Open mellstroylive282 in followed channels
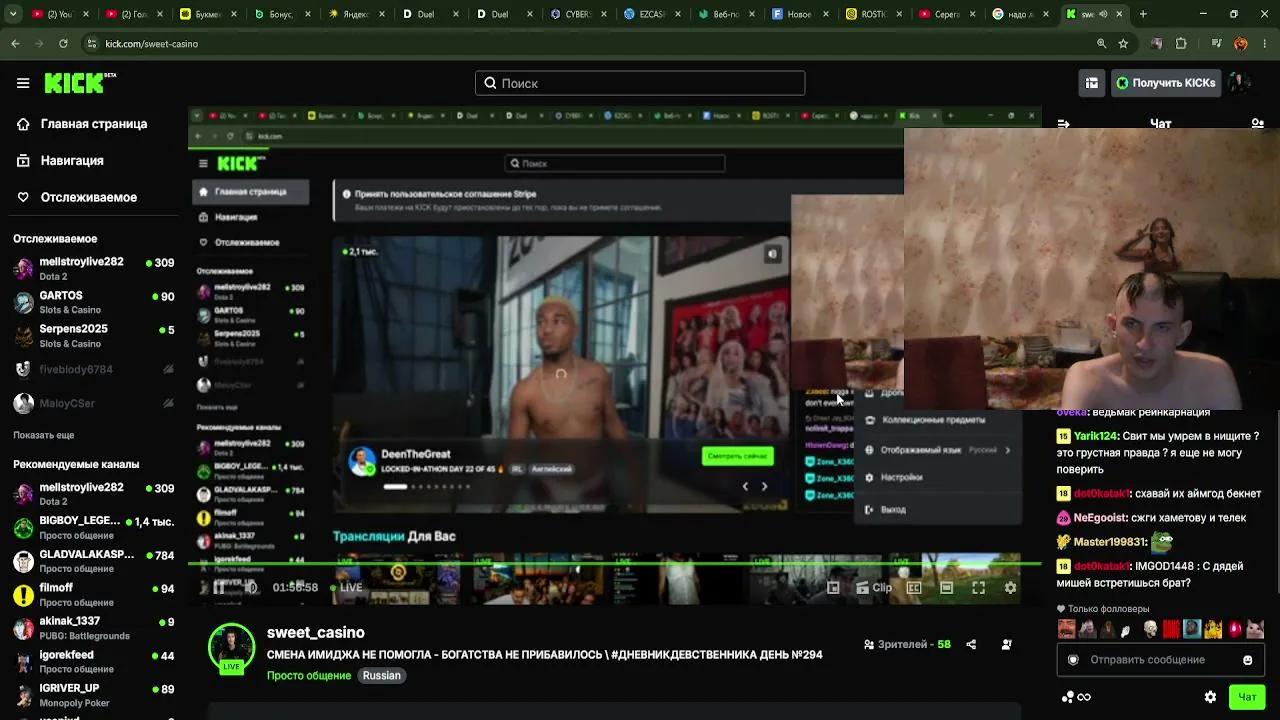This screenshot has width=1280, height=720. [x=94, y=268]
